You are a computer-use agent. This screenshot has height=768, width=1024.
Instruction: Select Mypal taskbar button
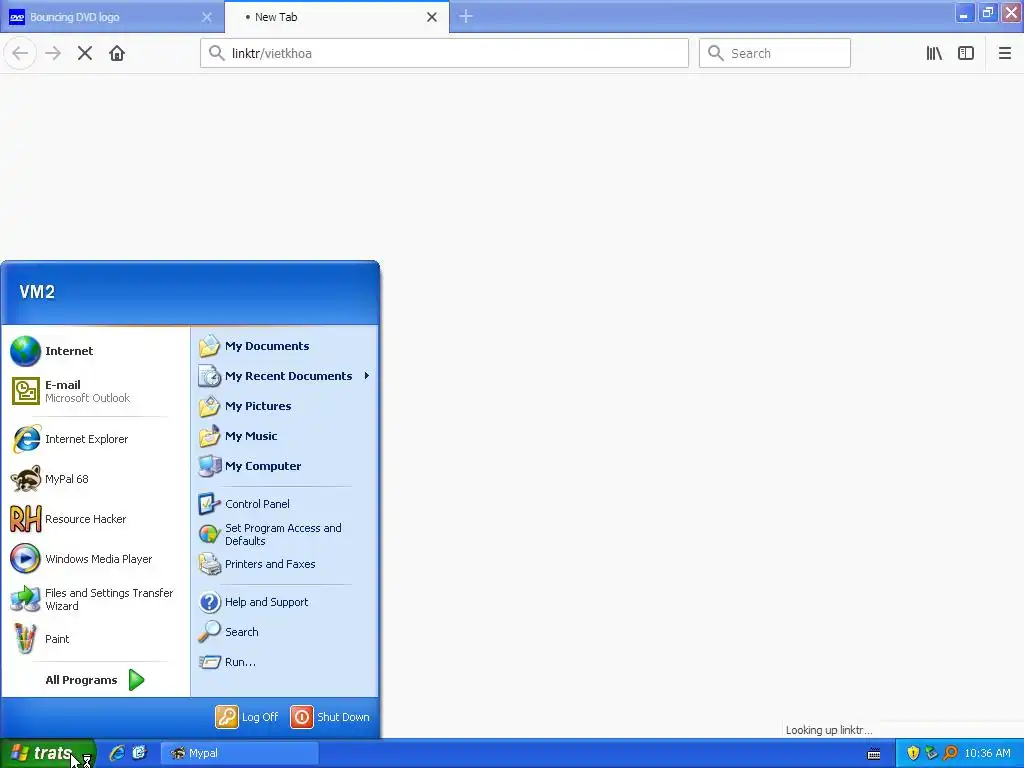tap(239, 753)
